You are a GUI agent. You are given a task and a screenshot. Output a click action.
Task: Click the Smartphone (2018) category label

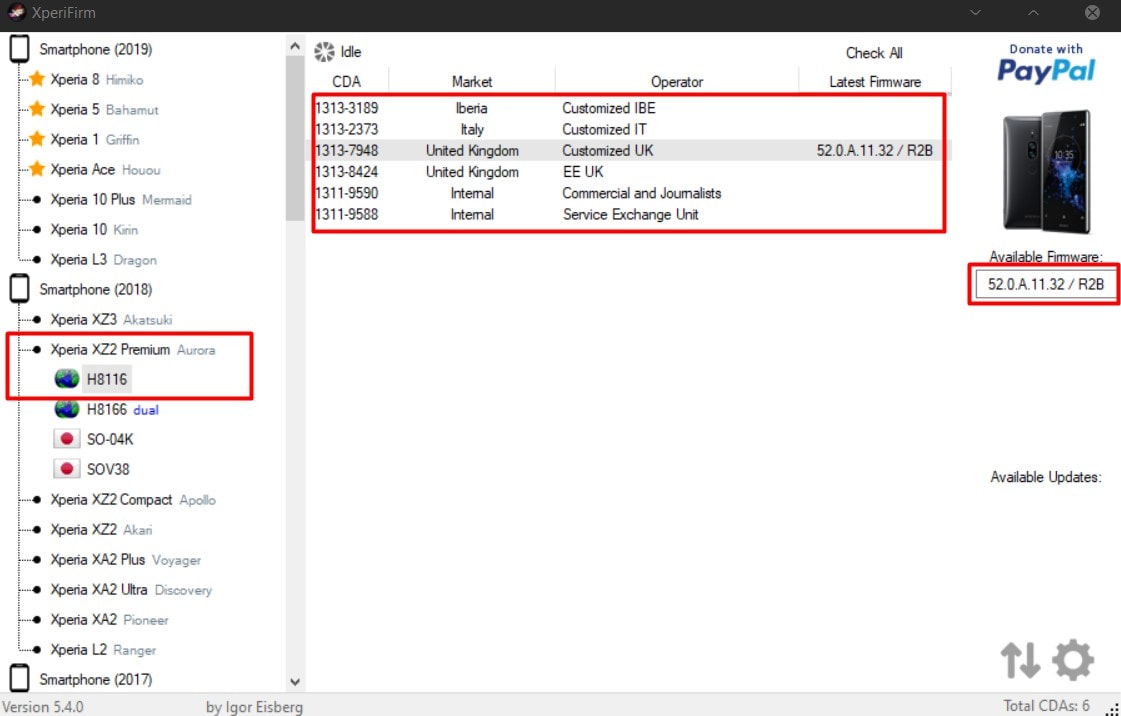click(96, 289)
